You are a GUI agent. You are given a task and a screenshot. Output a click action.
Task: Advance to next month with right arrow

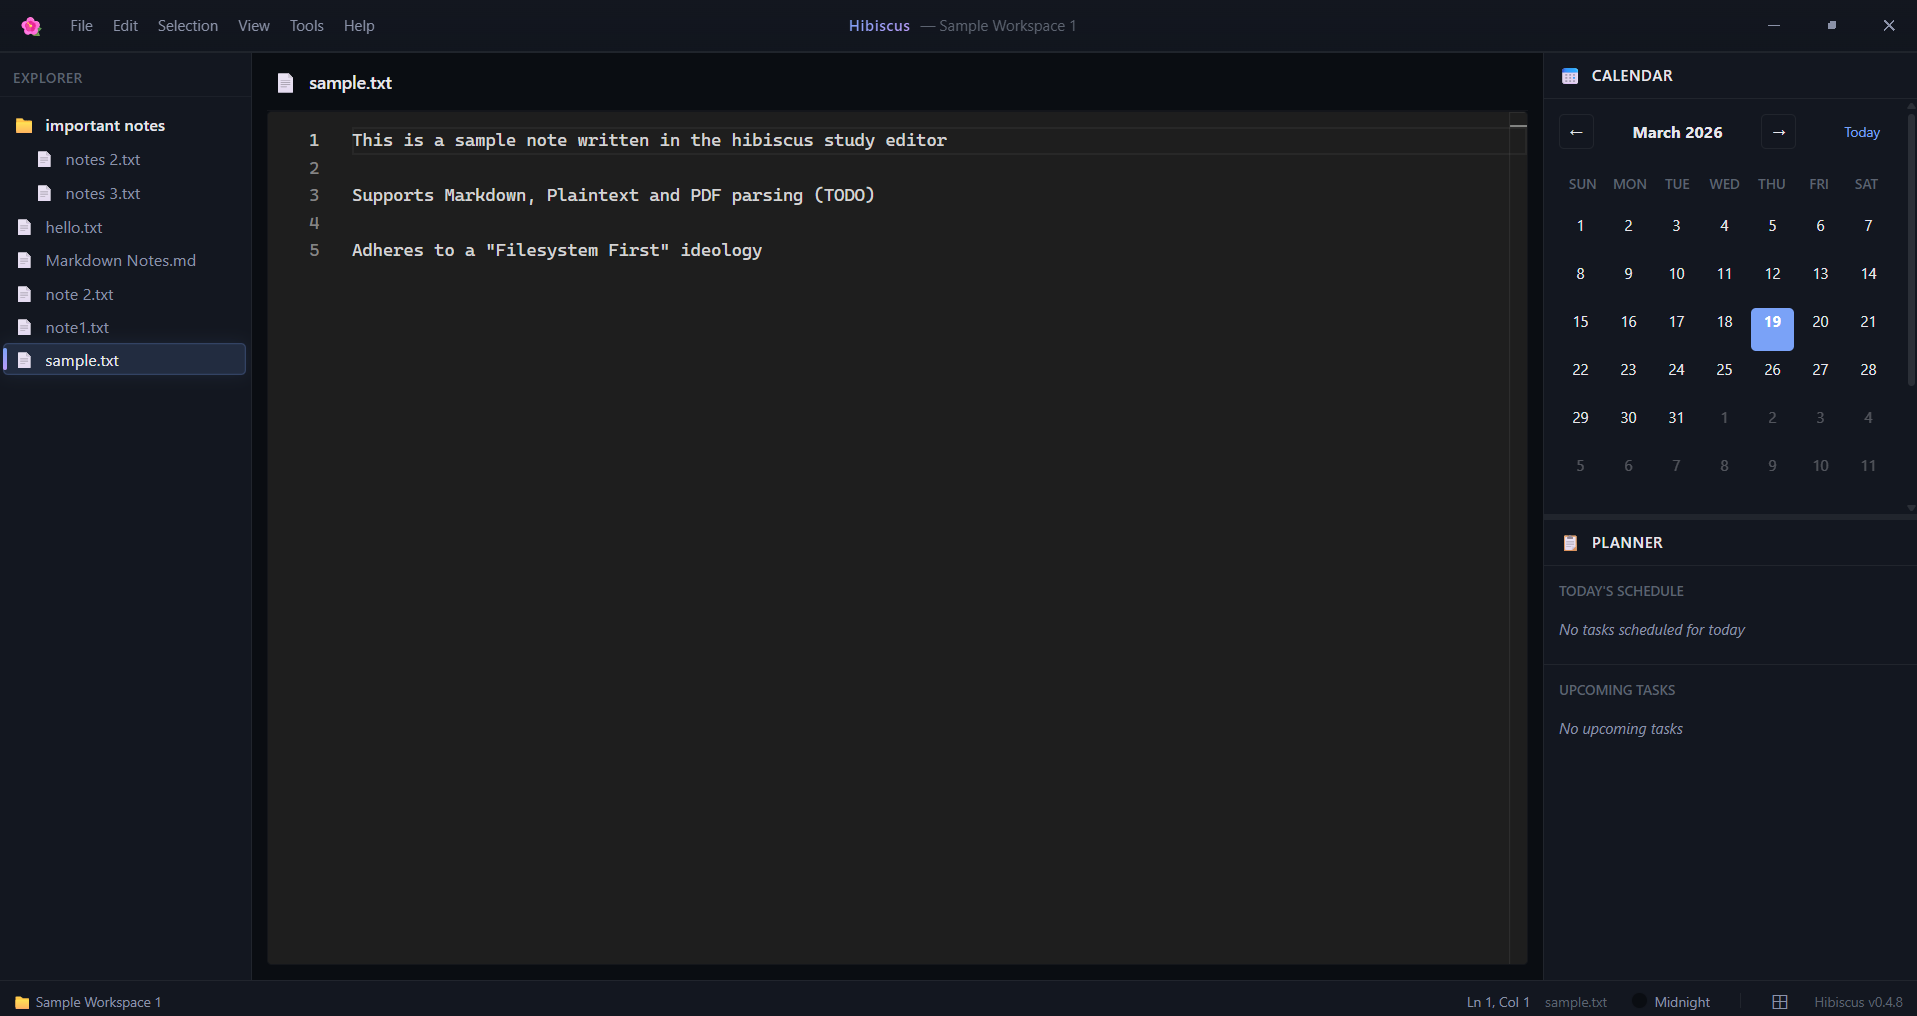pyautogui.click(x=1778, y=132)
